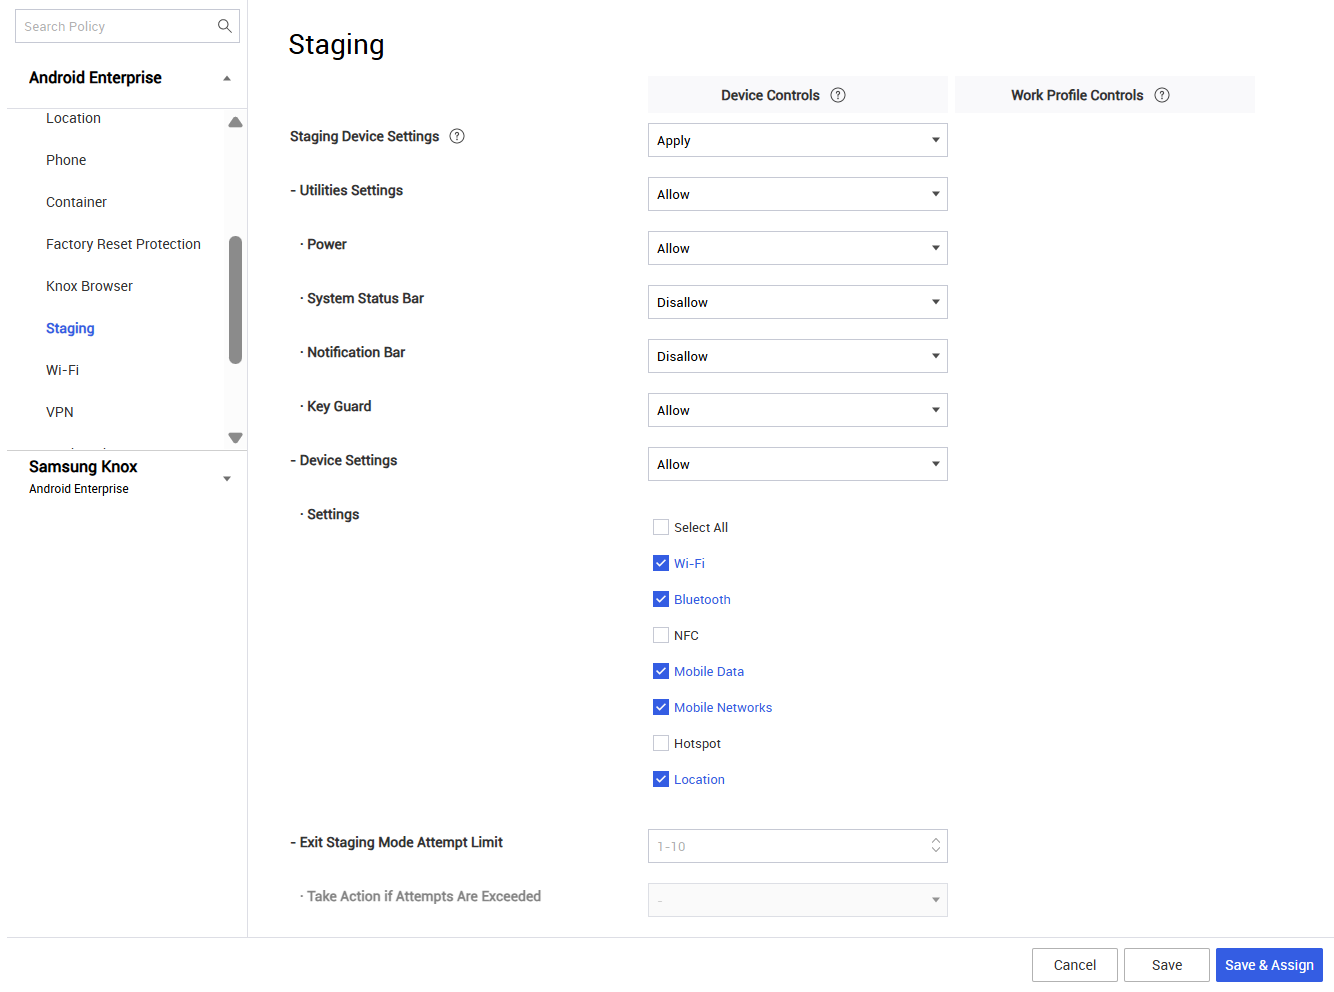Click the help icon next to Staging Device Settings
1334x992 pixels.
tap(457, 135)
